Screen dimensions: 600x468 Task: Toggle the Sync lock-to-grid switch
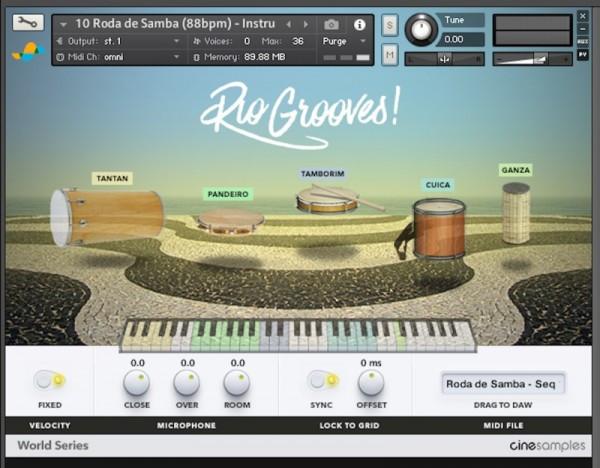pyautogui.click(x=323, y=380)
